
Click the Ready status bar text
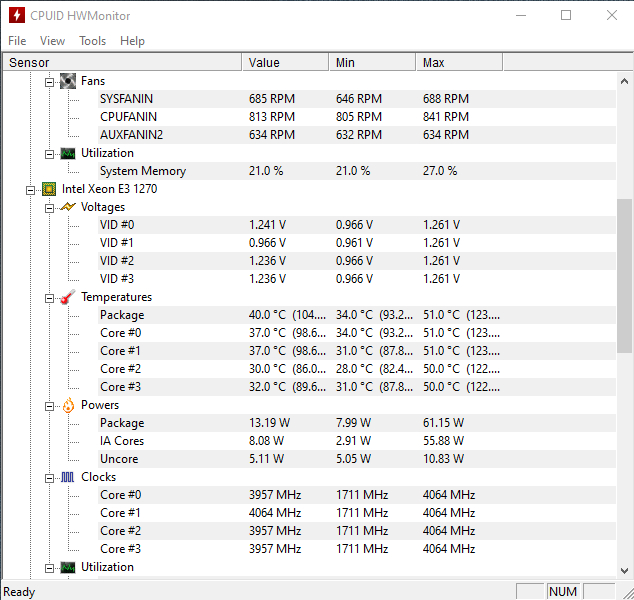(19, 592)
